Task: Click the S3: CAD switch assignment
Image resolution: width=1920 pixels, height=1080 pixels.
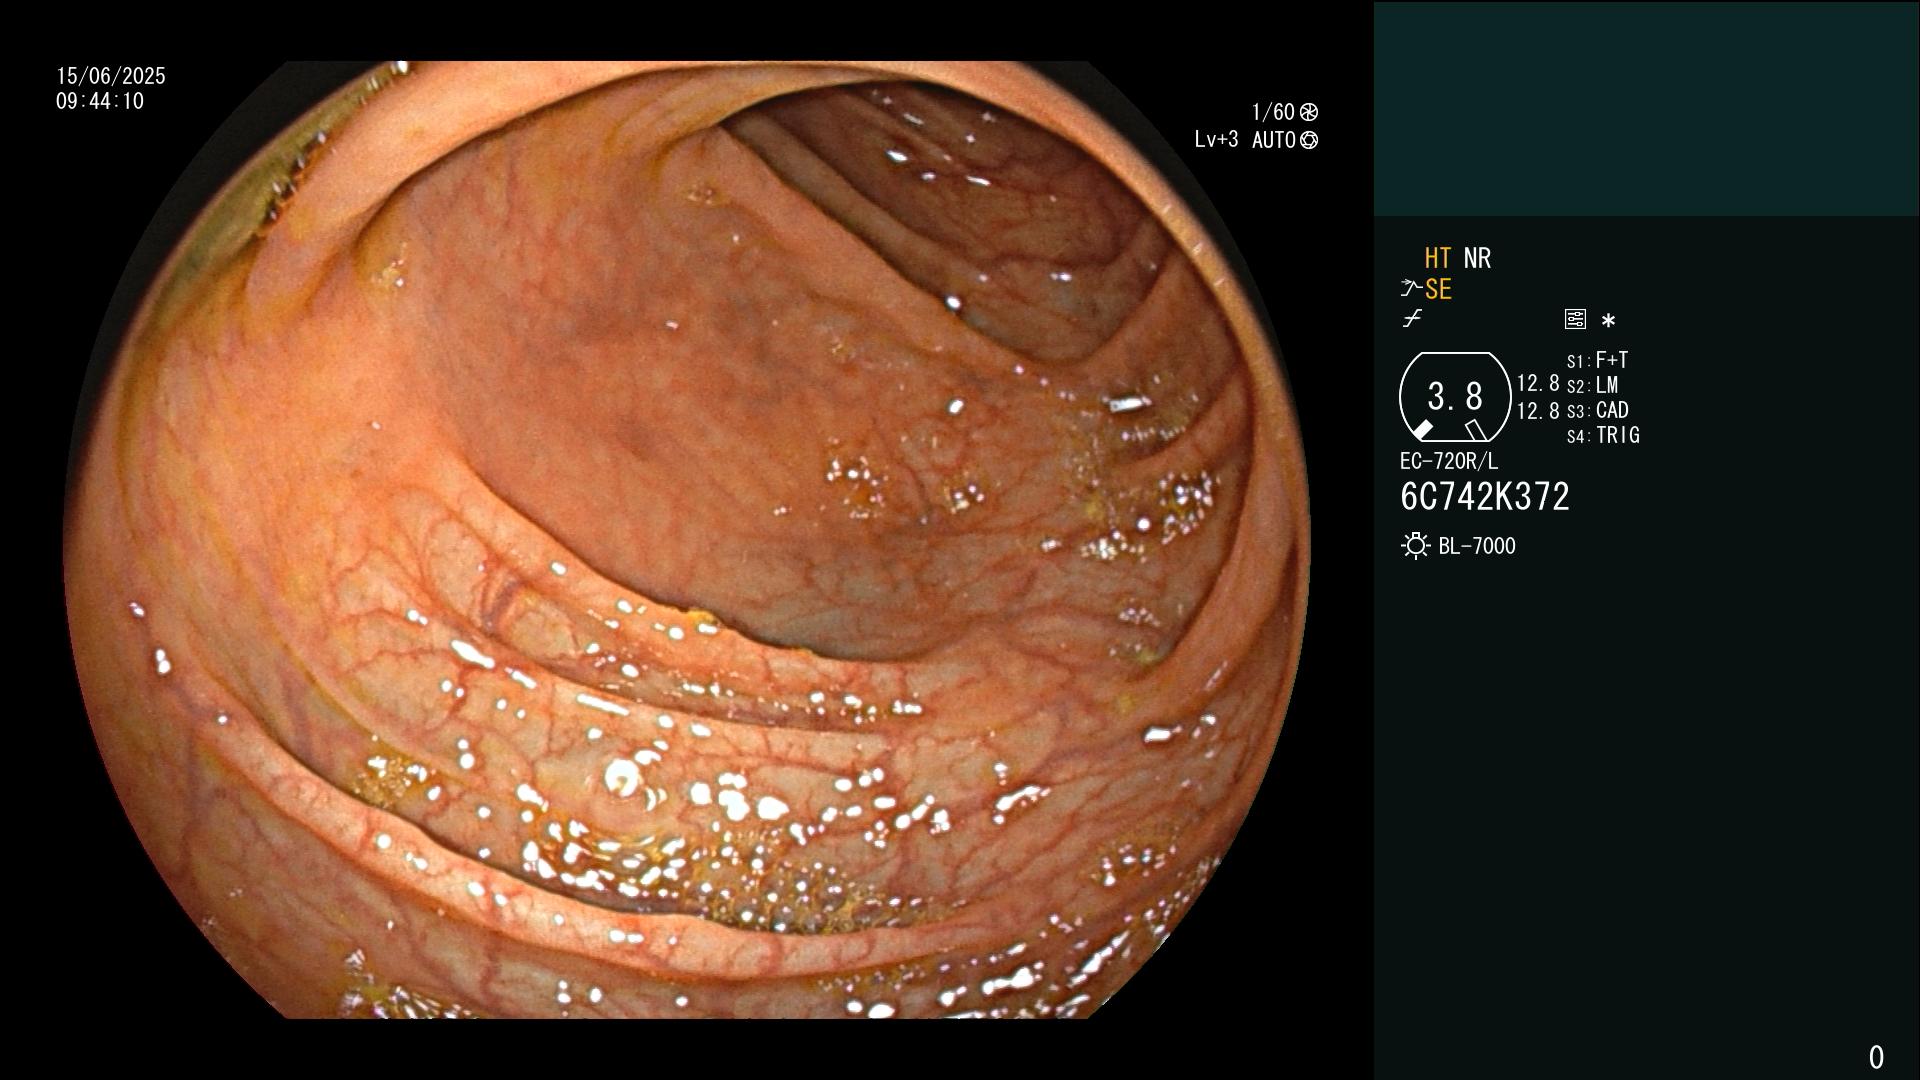Action: (x=1597, y=410)
